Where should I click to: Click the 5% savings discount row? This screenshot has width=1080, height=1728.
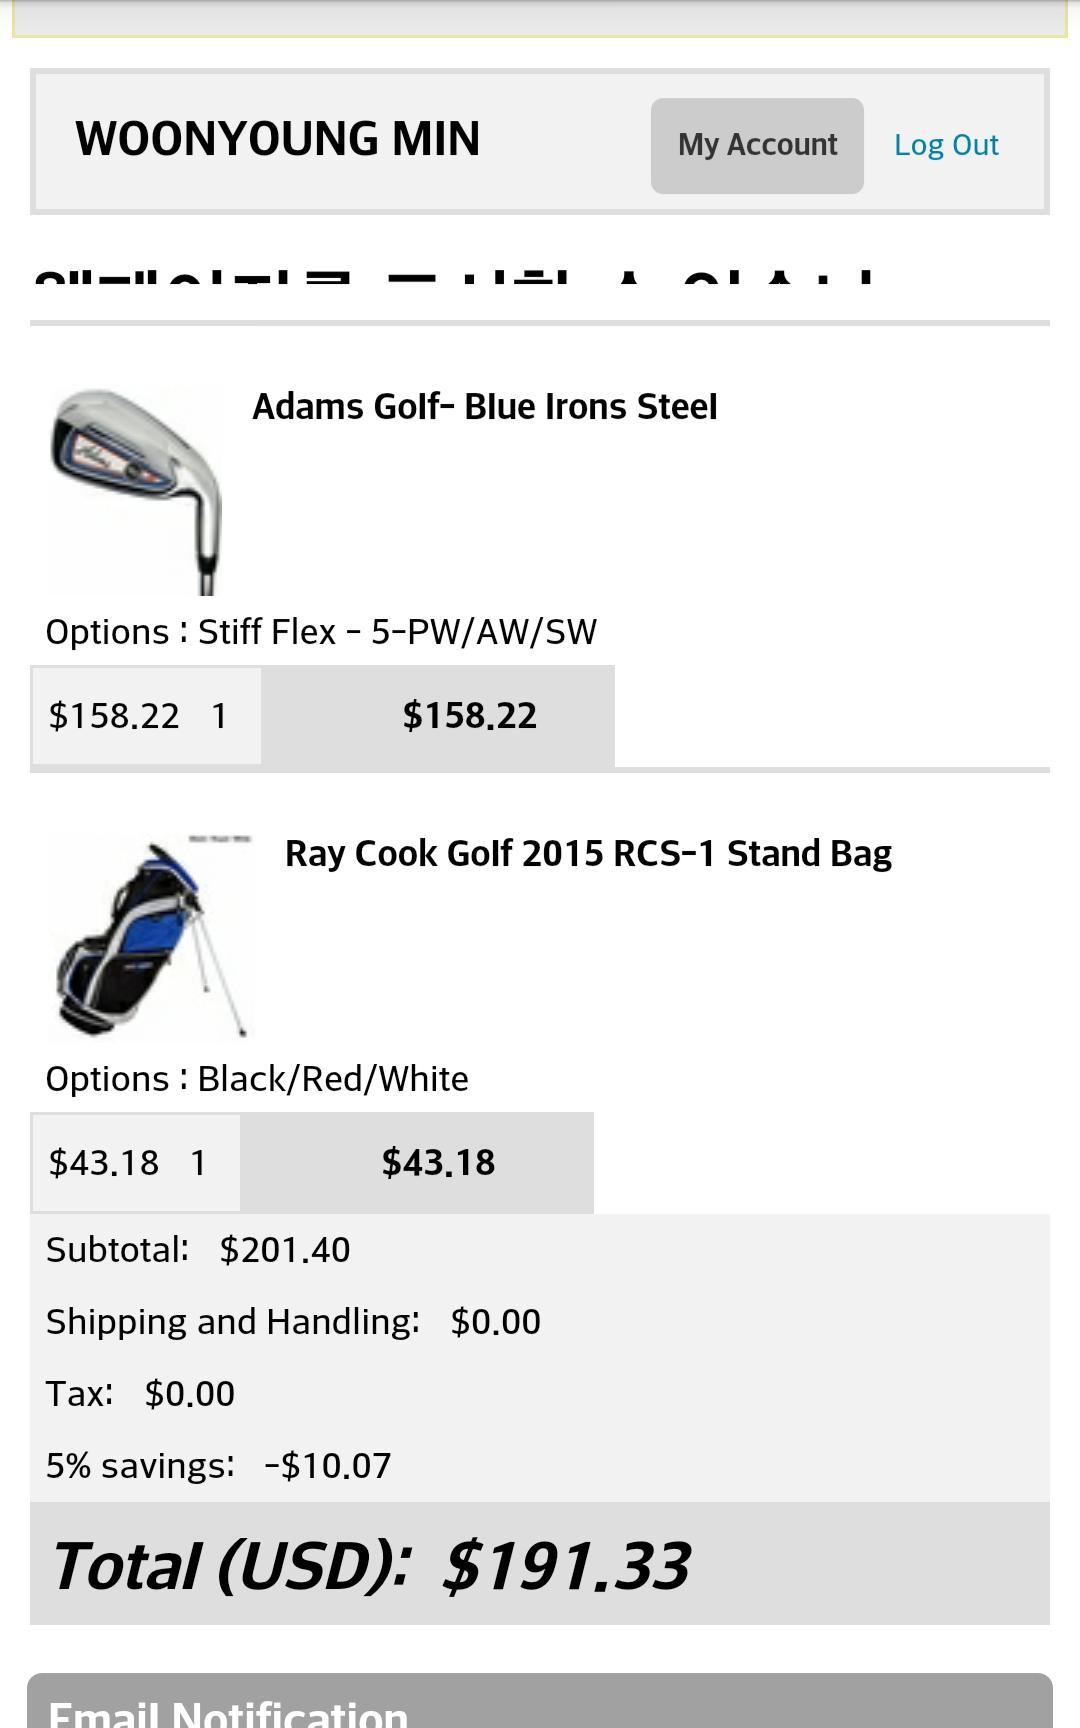218,1466
